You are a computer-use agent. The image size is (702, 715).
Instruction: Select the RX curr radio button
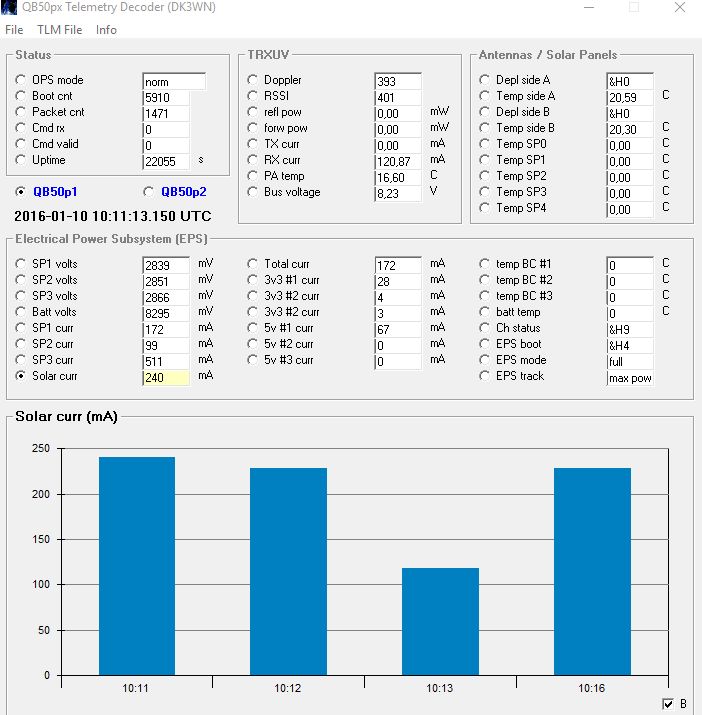point(252,160)
